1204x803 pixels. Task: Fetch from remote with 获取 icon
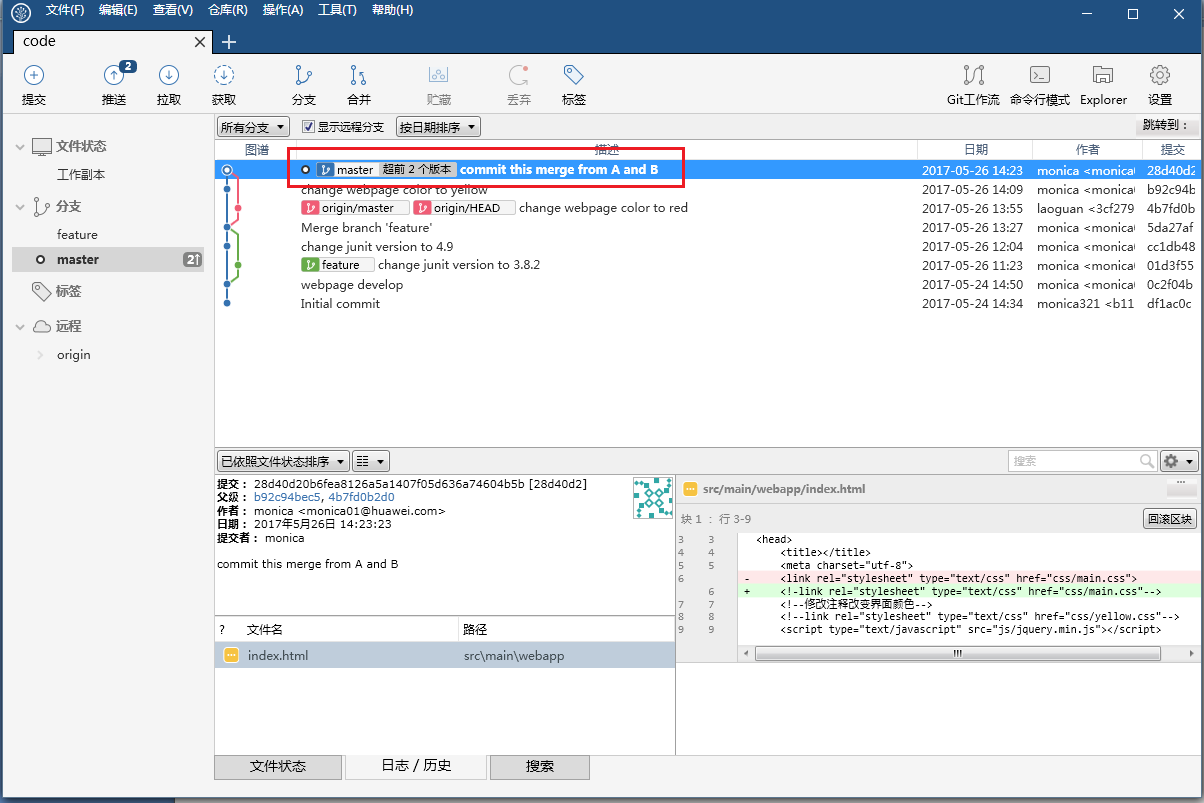point(224,76)
